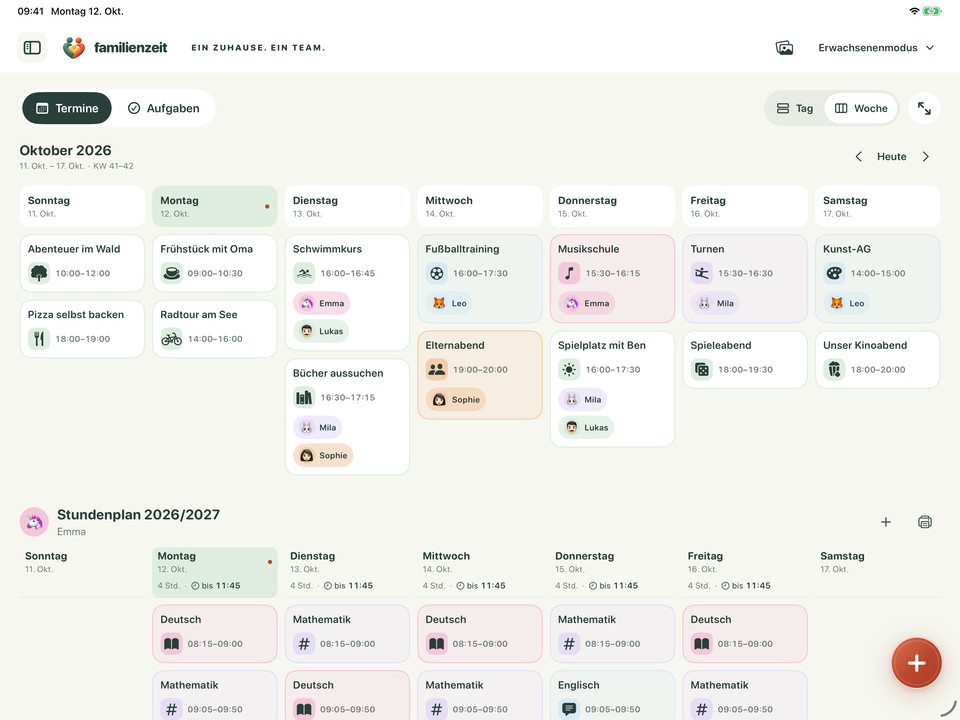Click the Sophie chip on Elternabend

click(x=456, y=400)
